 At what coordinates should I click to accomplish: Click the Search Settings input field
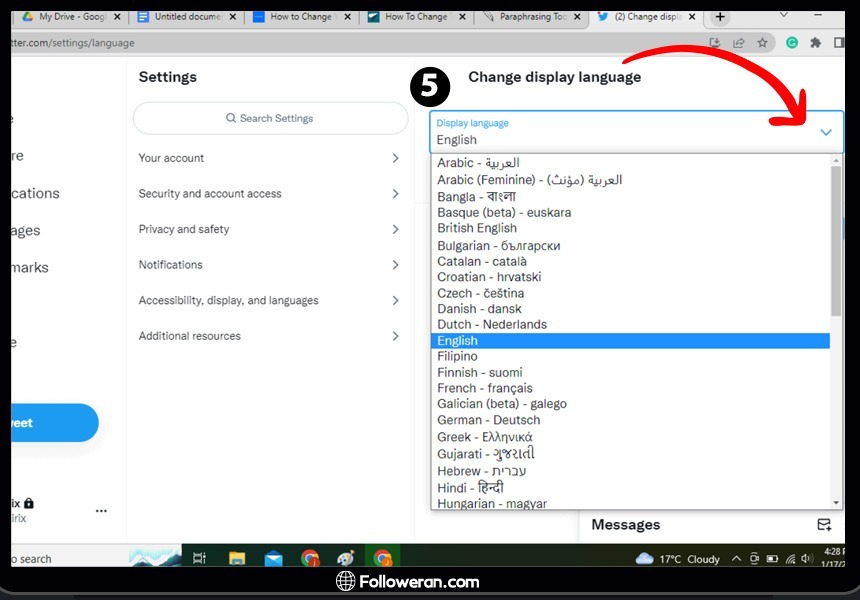click(270, 118)
